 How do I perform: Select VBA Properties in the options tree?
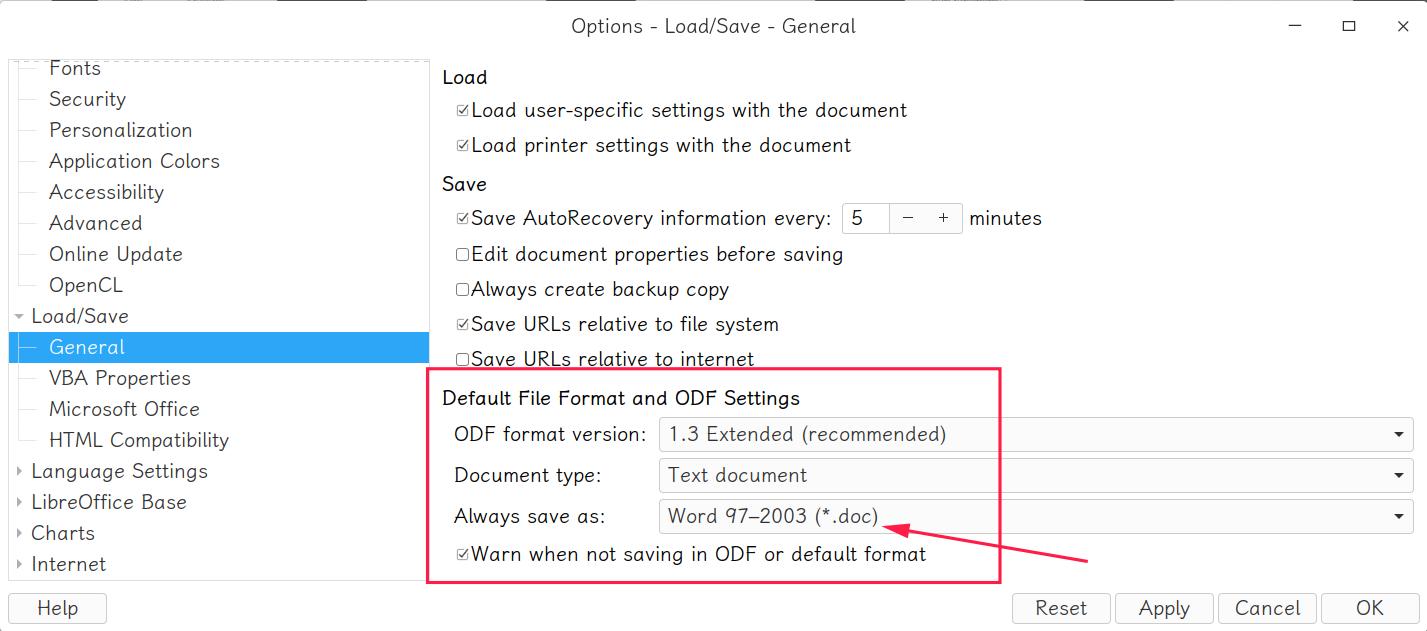tap(120, 378)
